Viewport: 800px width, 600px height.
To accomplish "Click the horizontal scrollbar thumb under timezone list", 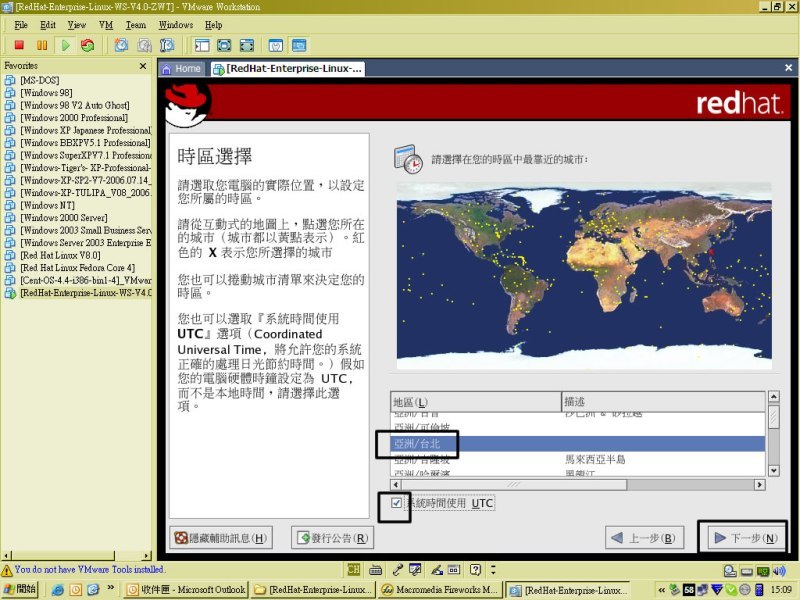I will 514,485.
